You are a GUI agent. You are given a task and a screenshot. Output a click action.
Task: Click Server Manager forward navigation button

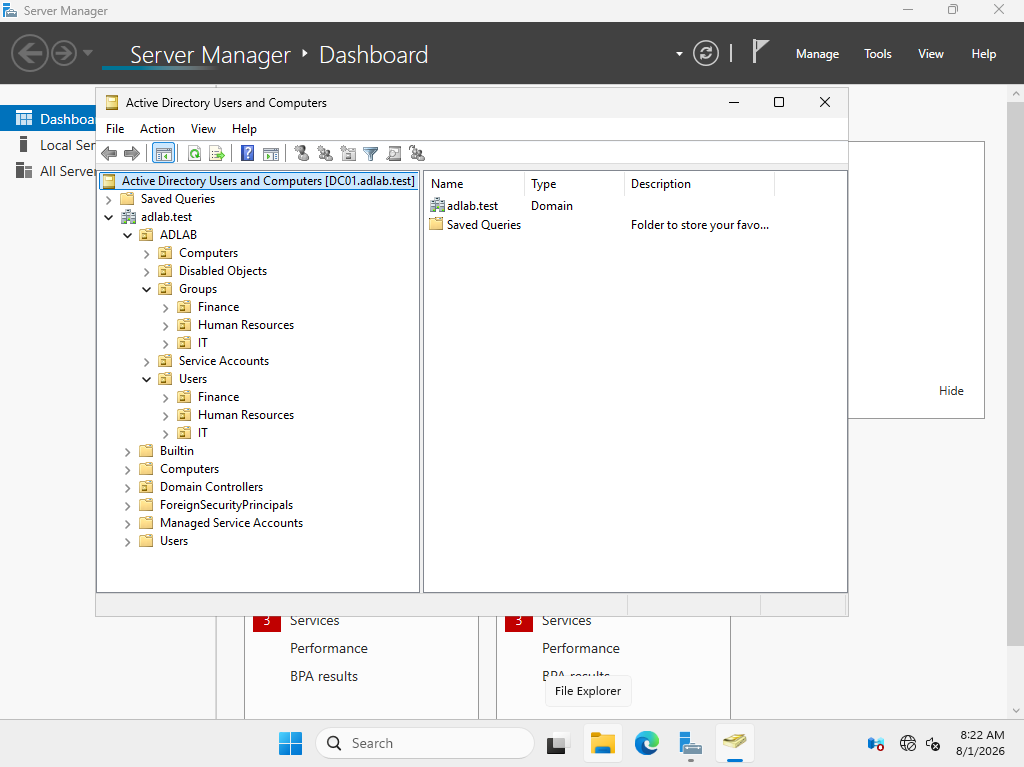pos(63,53)
